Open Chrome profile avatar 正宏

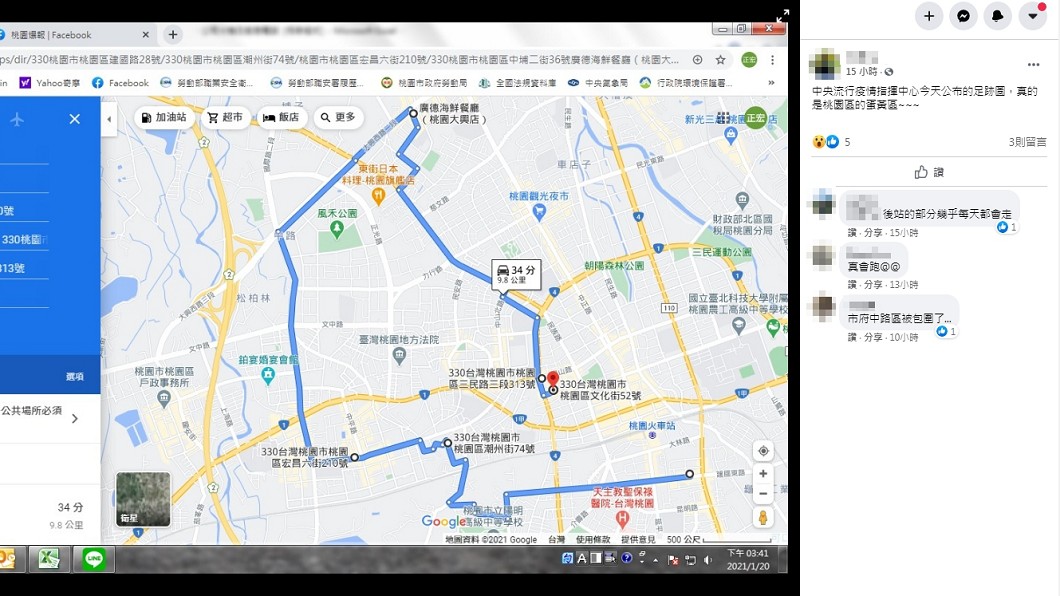[749, 59]
